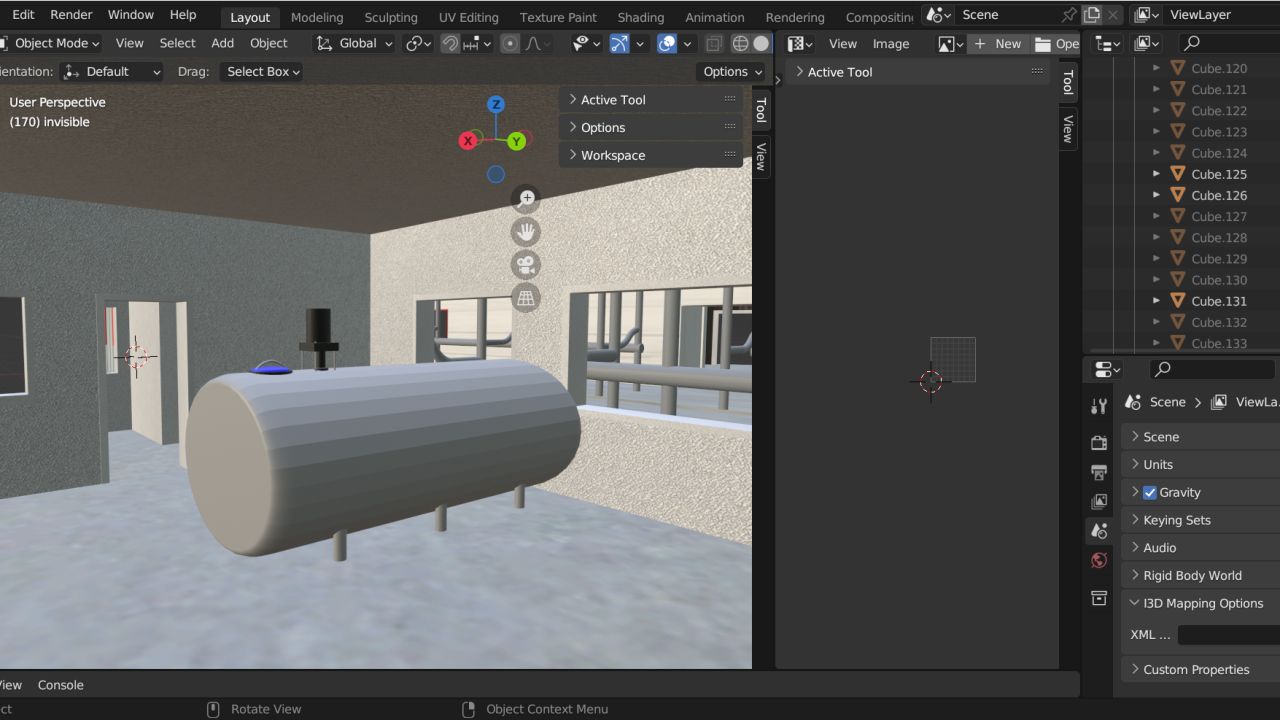Click the Cube.125 mesh icon
The width and height of the screenshot is (1280, 720).
1177,174
